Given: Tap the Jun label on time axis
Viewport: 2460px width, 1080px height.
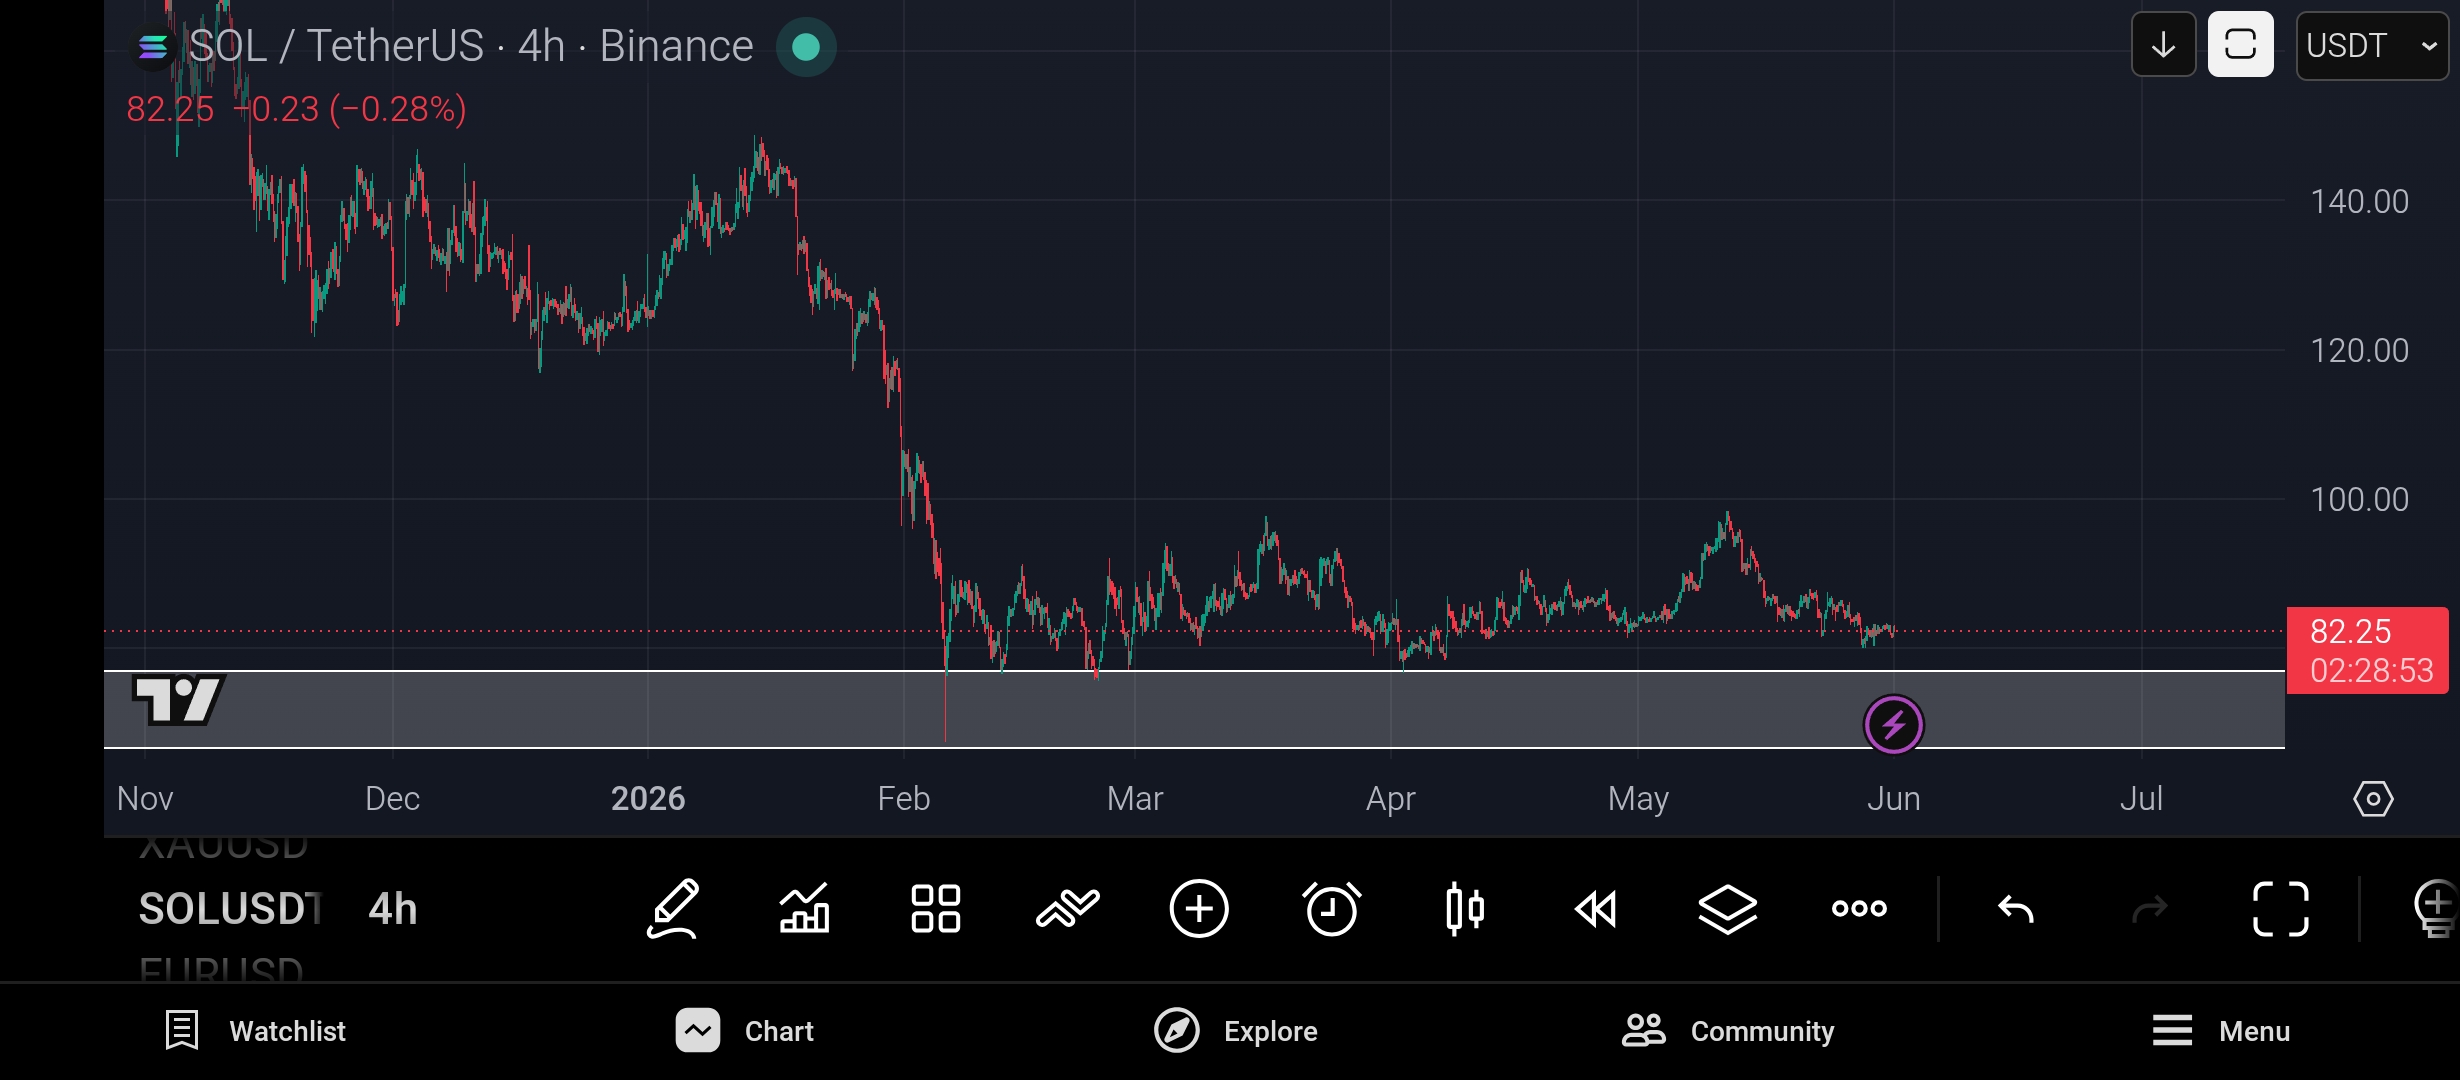Looking at the screenshot, I should coord(1894,799).
